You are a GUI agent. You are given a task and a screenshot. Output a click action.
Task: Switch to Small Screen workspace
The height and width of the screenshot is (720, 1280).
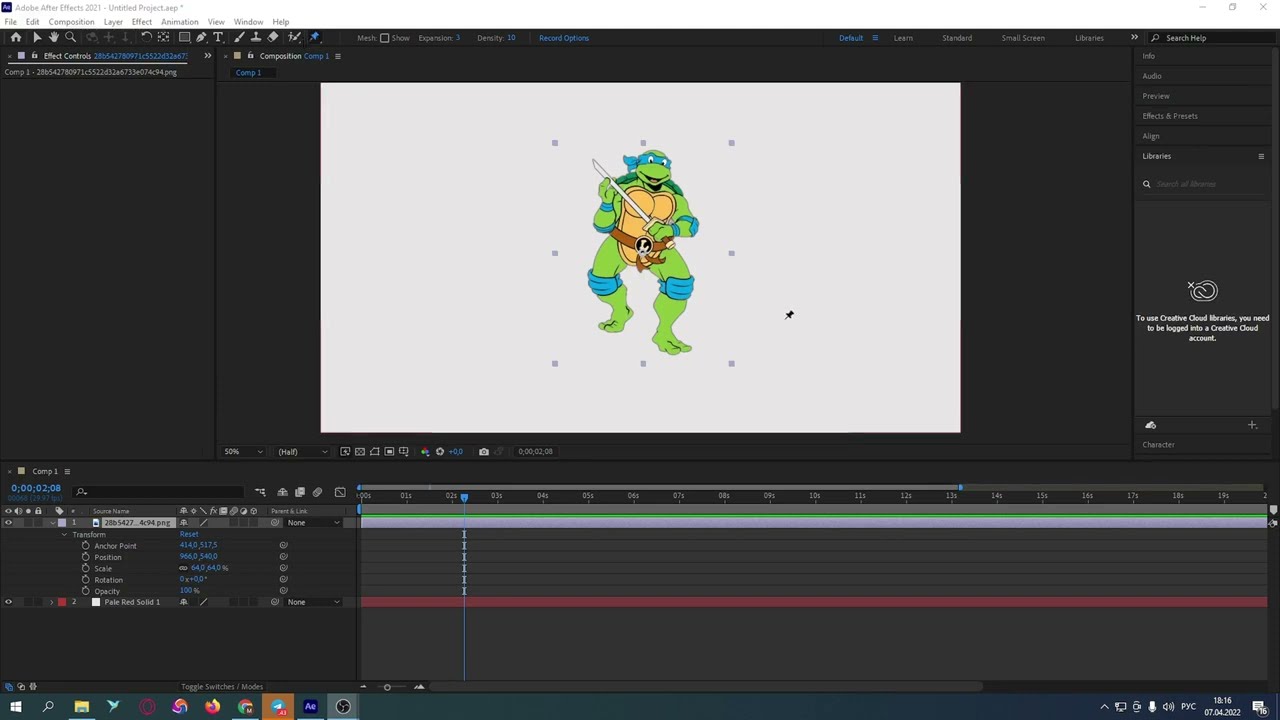click(x=1023, y=38)
